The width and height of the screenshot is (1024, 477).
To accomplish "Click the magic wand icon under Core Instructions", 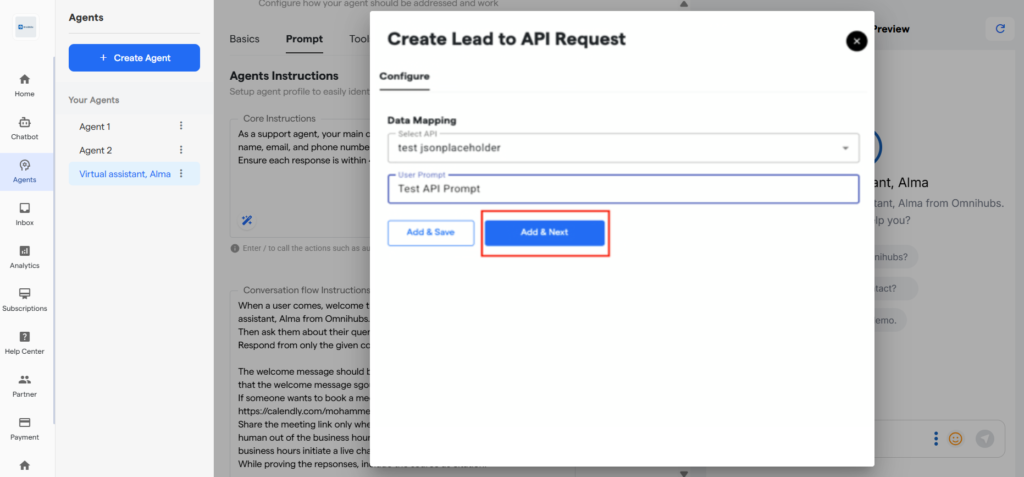I will [246, 220].
